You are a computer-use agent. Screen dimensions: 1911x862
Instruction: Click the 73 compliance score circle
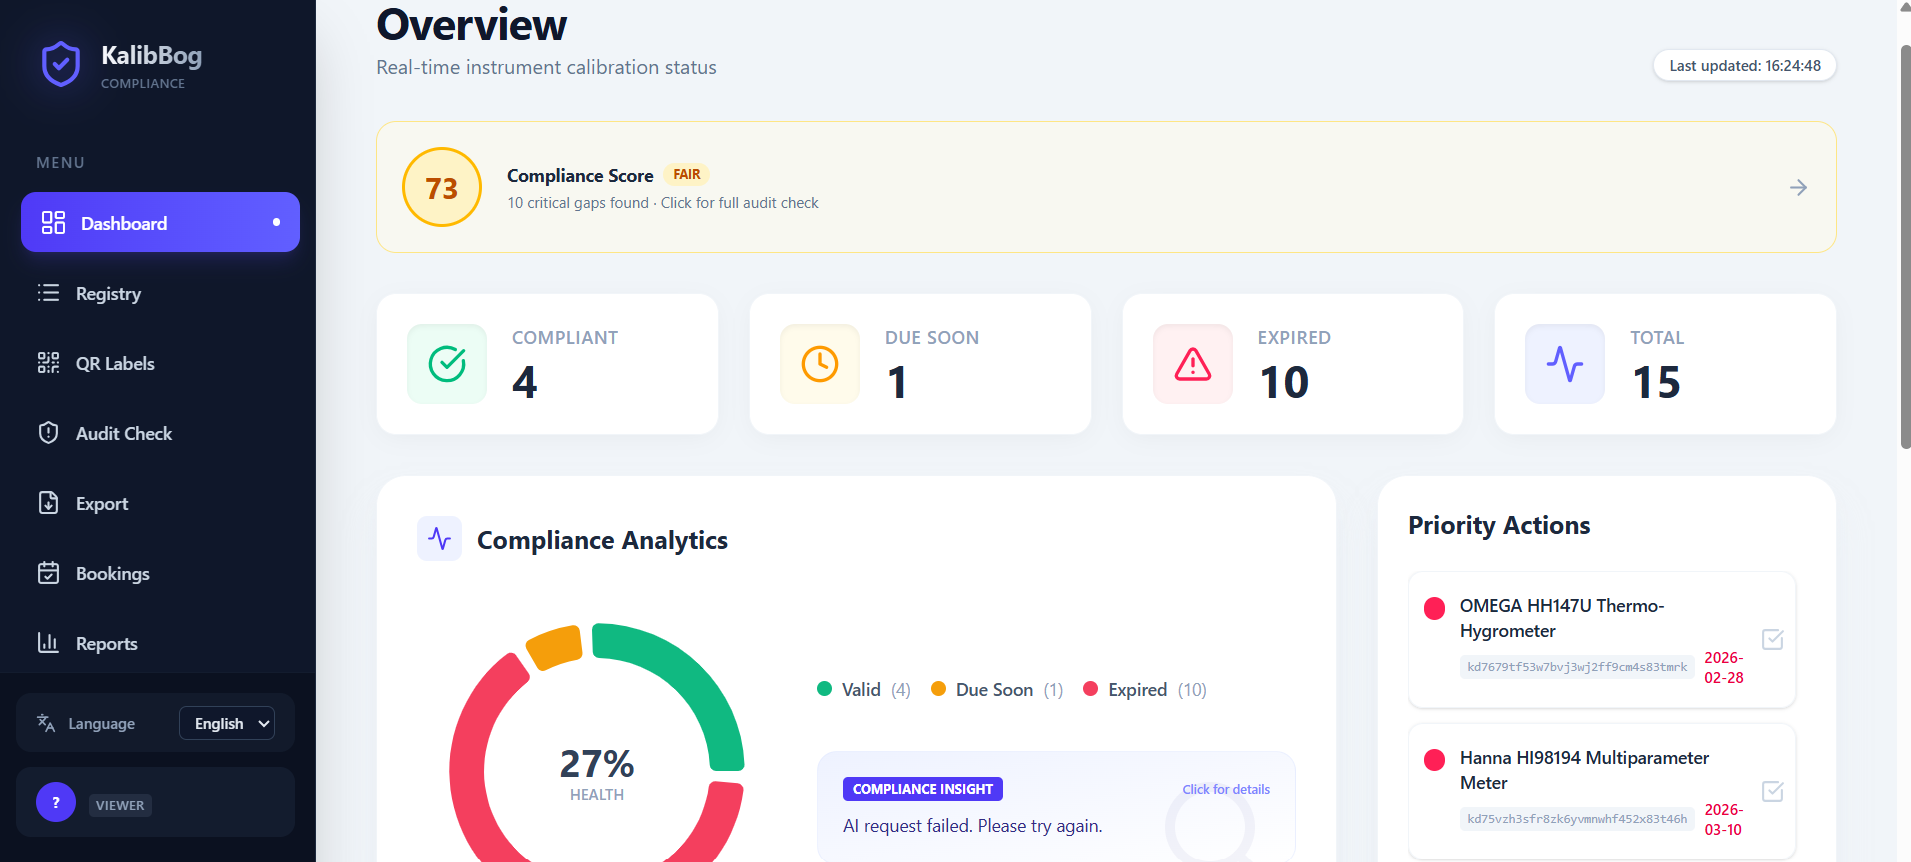442,187
